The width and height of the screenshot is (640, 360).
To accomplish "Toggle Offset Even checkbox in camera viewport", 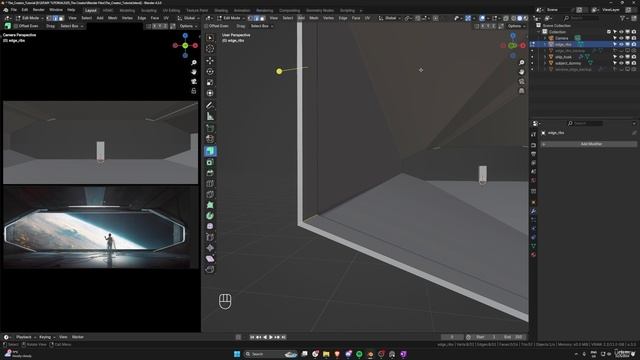I will [16, 26].
